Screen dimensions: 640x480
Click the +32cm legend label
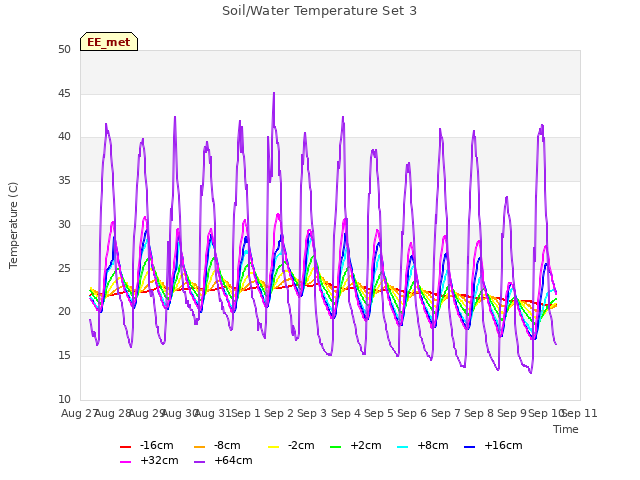click(x=159, y=460)
